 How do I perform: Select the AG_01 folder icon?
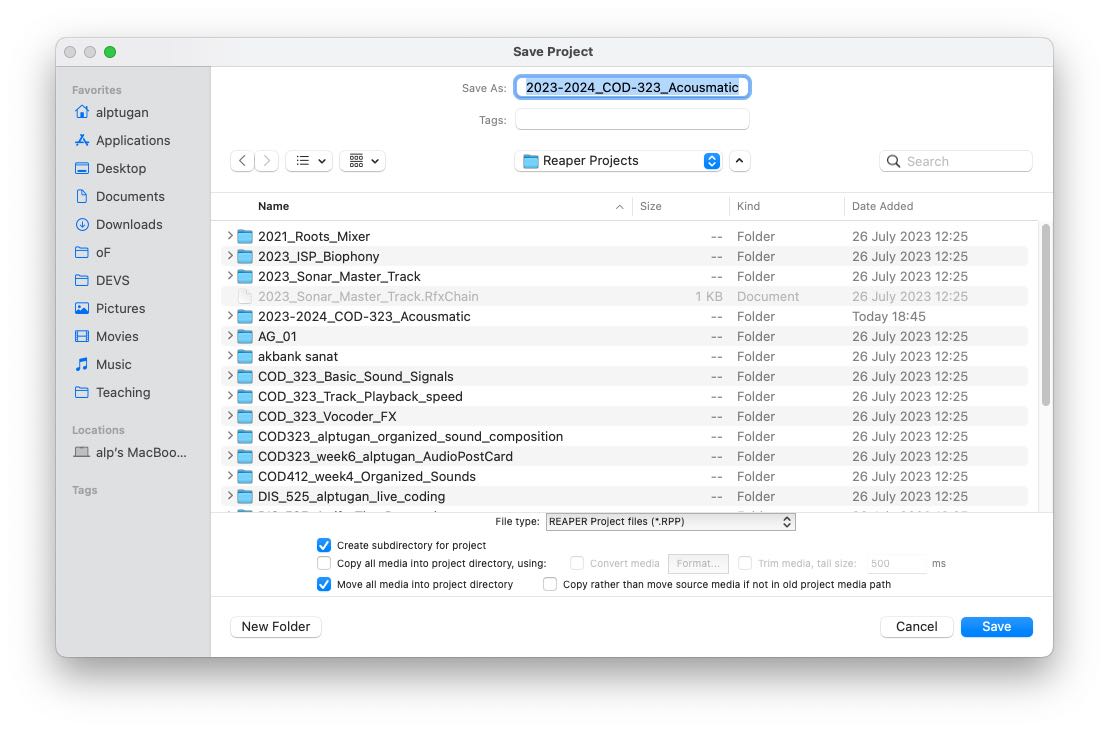[245, 337]
